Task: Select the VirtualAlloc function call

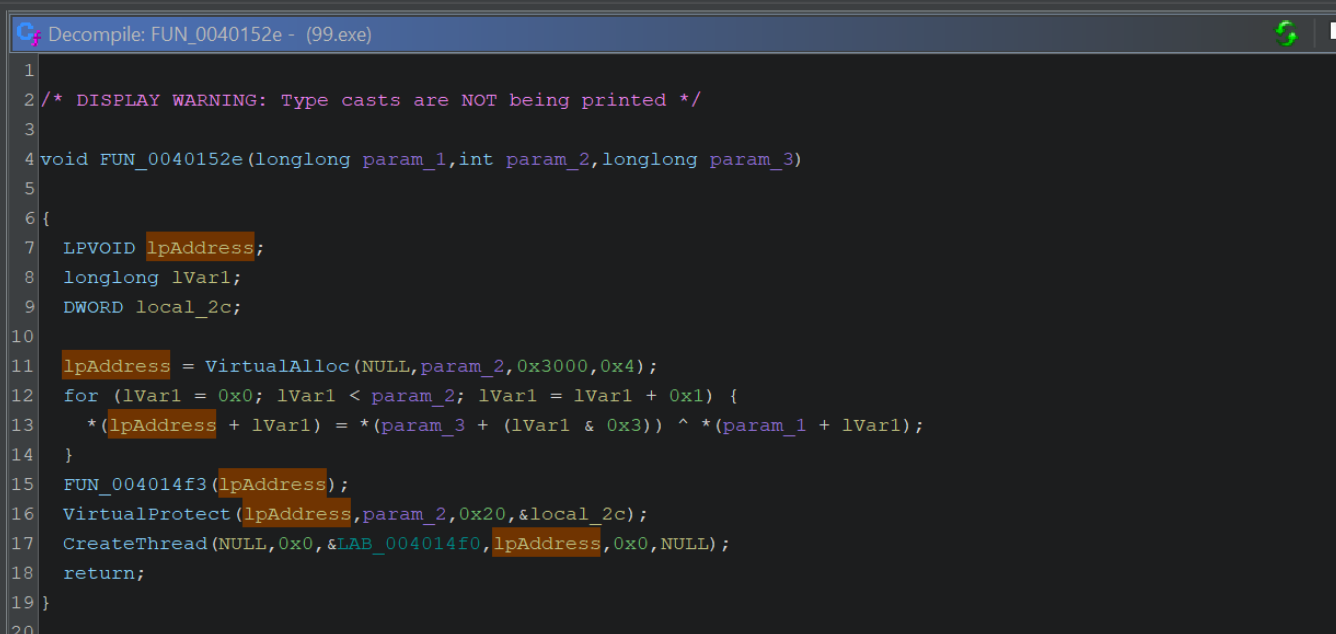Action: (280, 366)
